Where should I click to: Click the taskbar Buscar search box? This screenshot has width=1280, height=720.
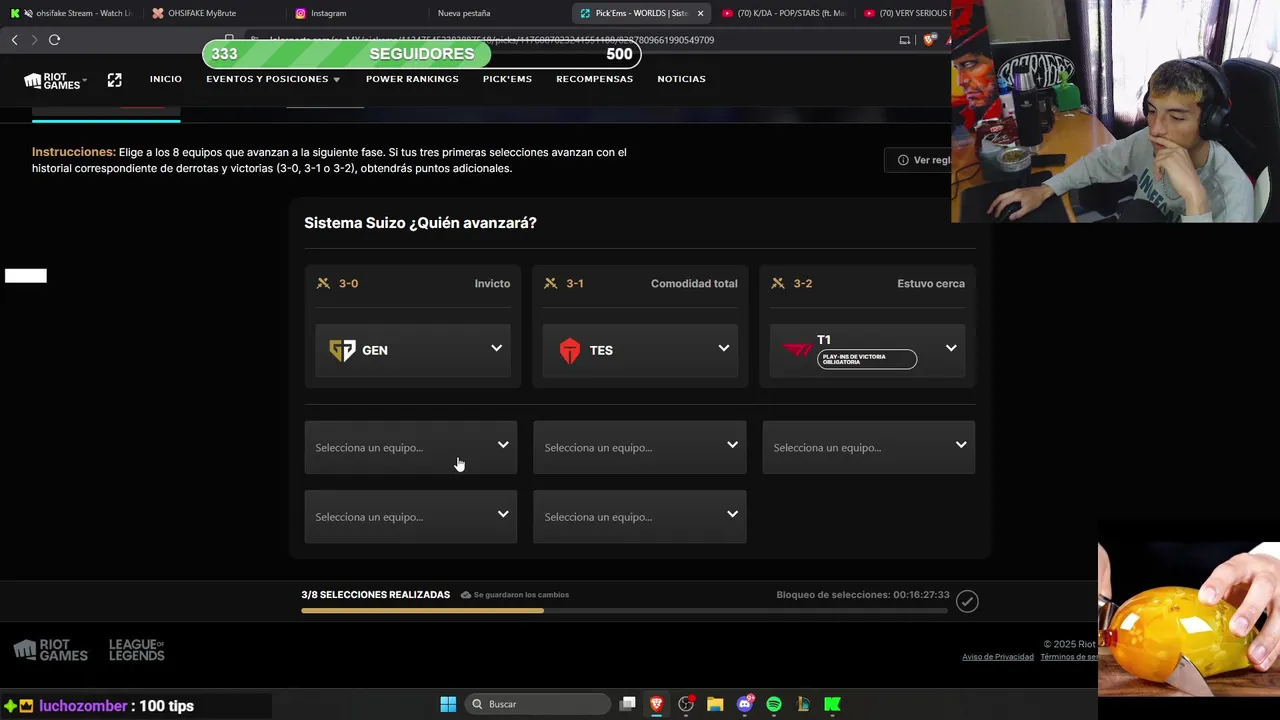pos(539,704)
